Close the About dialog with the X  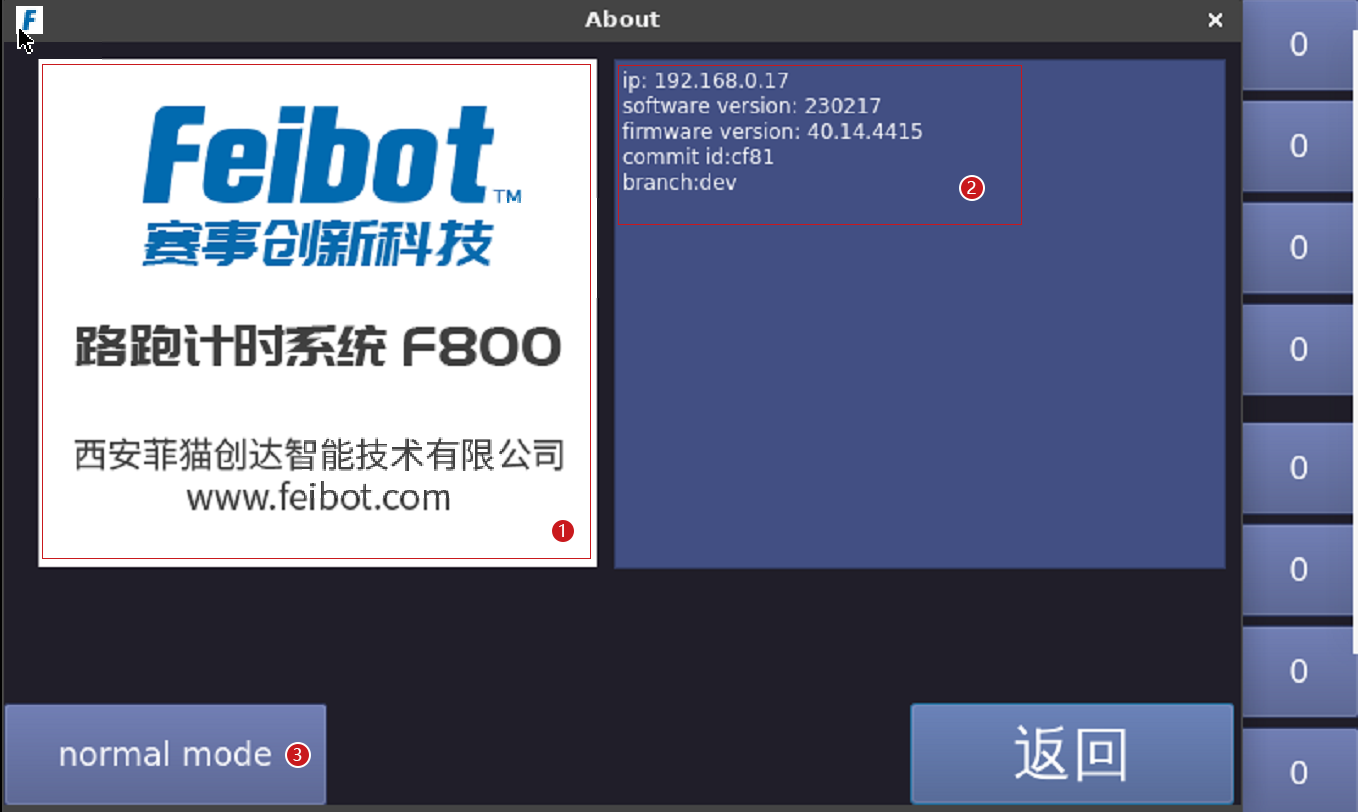click(1215, 20)
